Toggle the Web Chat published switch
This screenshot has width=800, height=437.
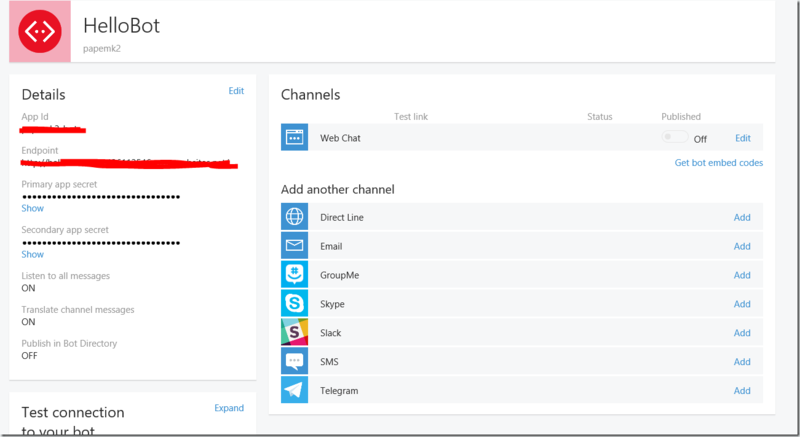pos(675,137)
